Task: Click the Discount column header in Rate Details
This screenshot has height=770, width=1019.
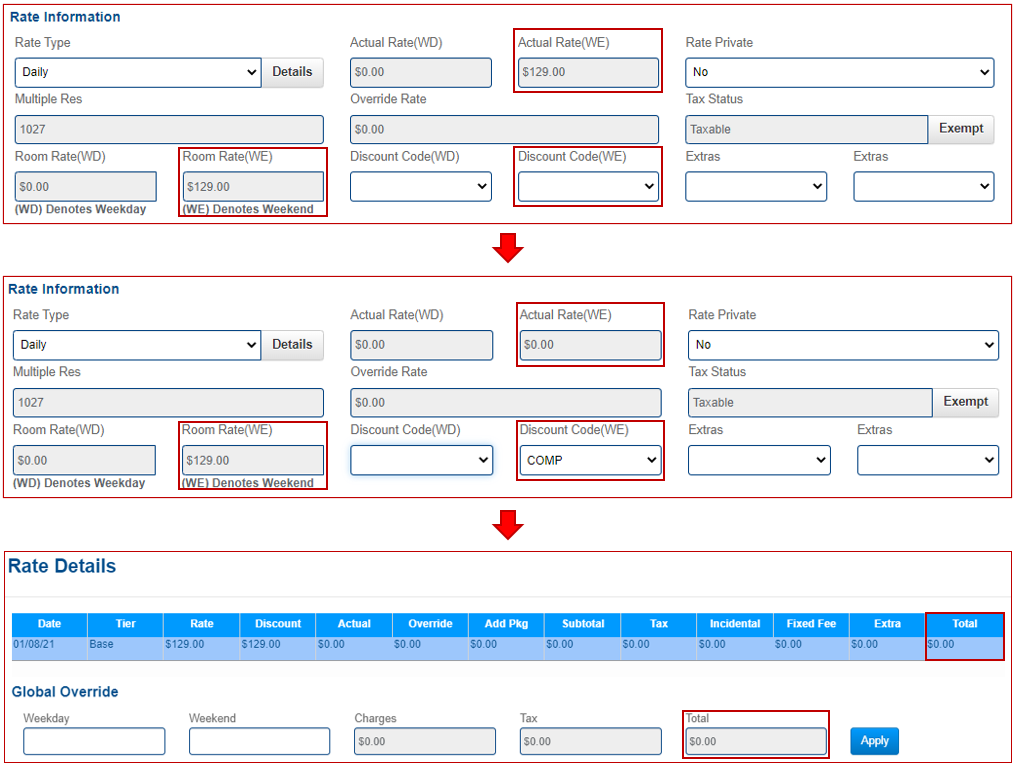Action: [277, 624]
